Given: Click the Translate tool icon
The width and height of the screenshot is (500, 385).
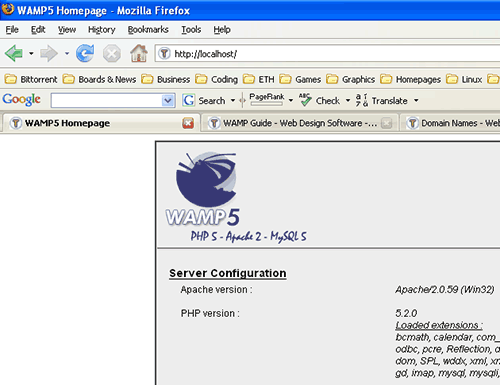Looking at the screenshot, I should coord(362,100).
